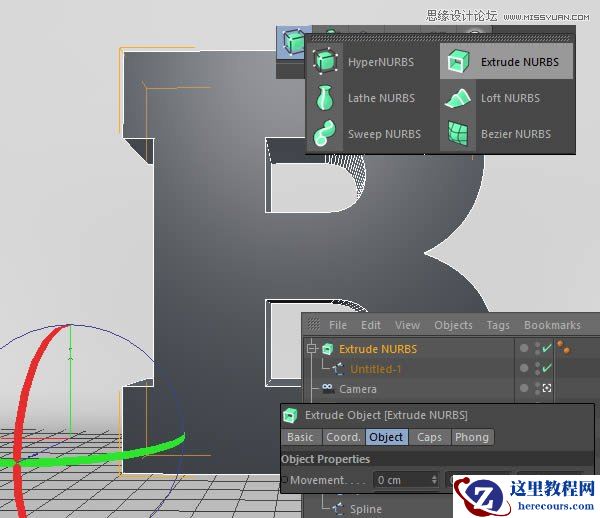Collapse the Extrude NURBS tree node
The image size is (600, 518).
click(x=312, y=349)
